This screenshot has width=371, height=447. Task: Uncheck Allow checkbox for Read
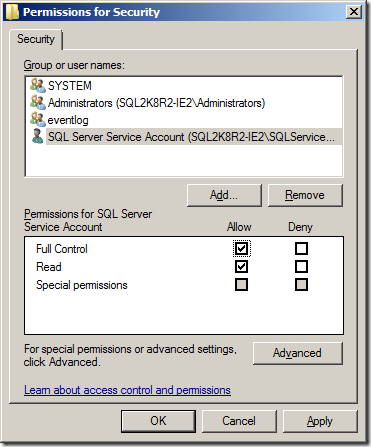click(x=241, y=266)
